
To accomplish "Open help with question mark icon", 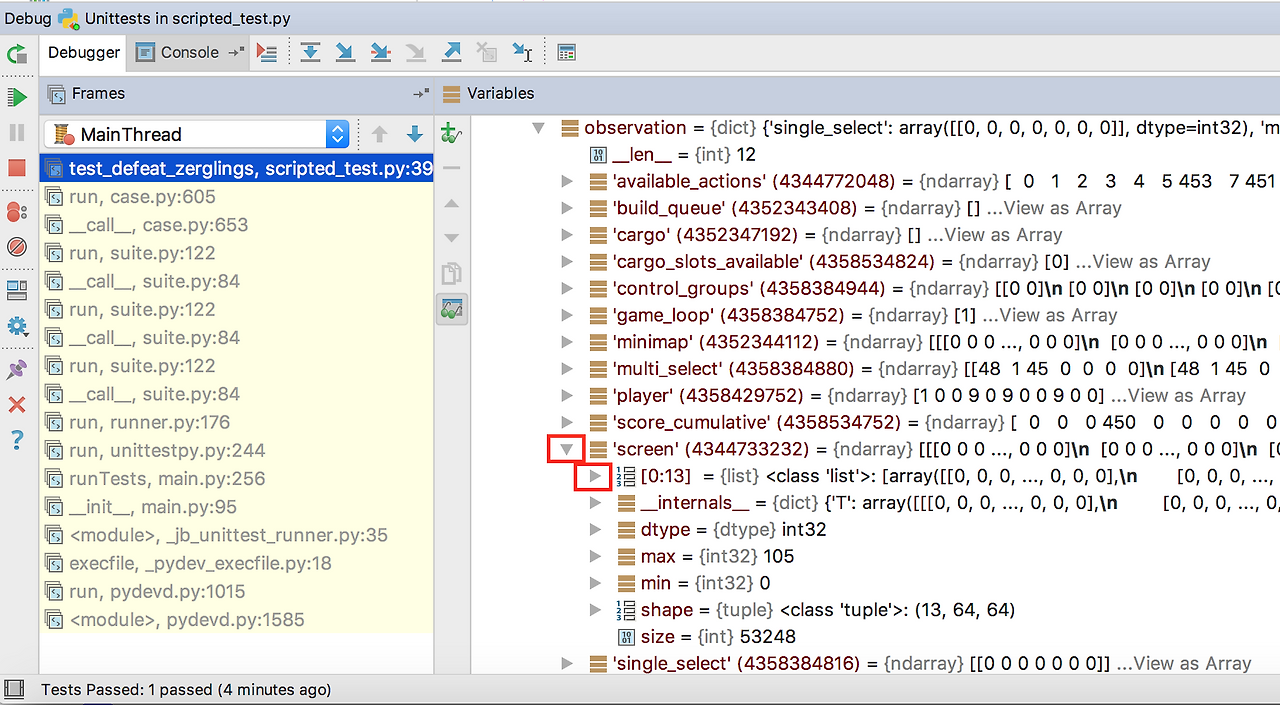I will 17,440.
